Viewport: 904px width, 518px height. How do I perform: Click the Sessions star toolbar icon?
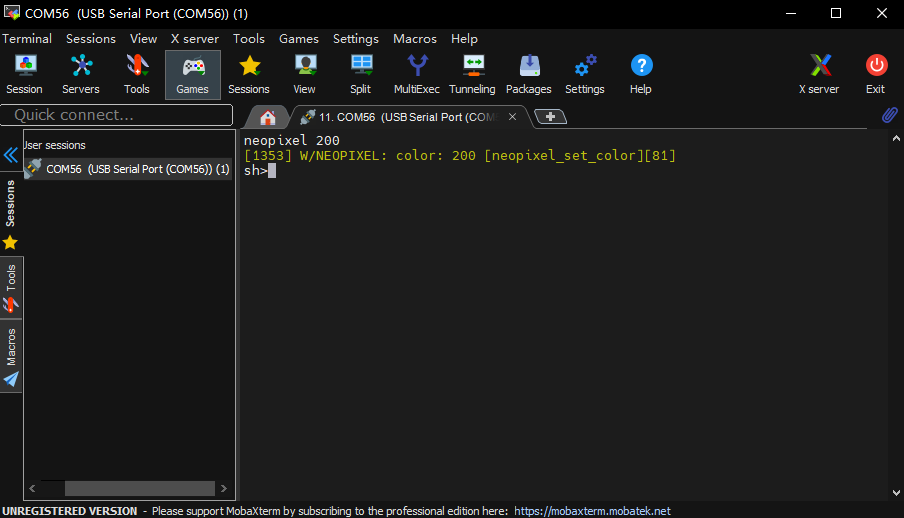click(x=248, y=74)
